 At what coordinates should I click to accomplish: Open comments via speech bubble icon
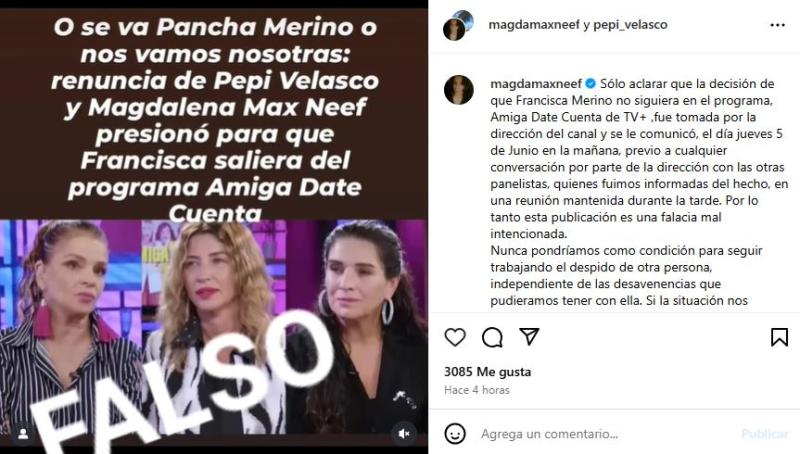click(492, 337)
